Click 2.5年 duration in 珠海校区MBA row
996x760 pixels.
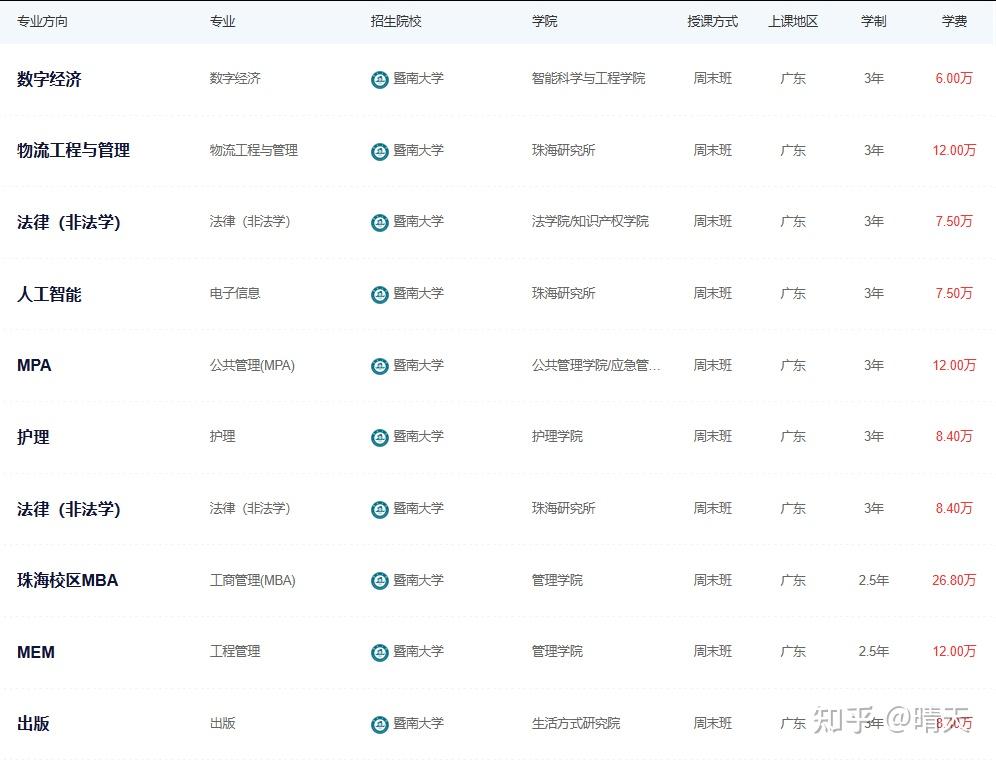pyautogui.click(x=873, y=580)
